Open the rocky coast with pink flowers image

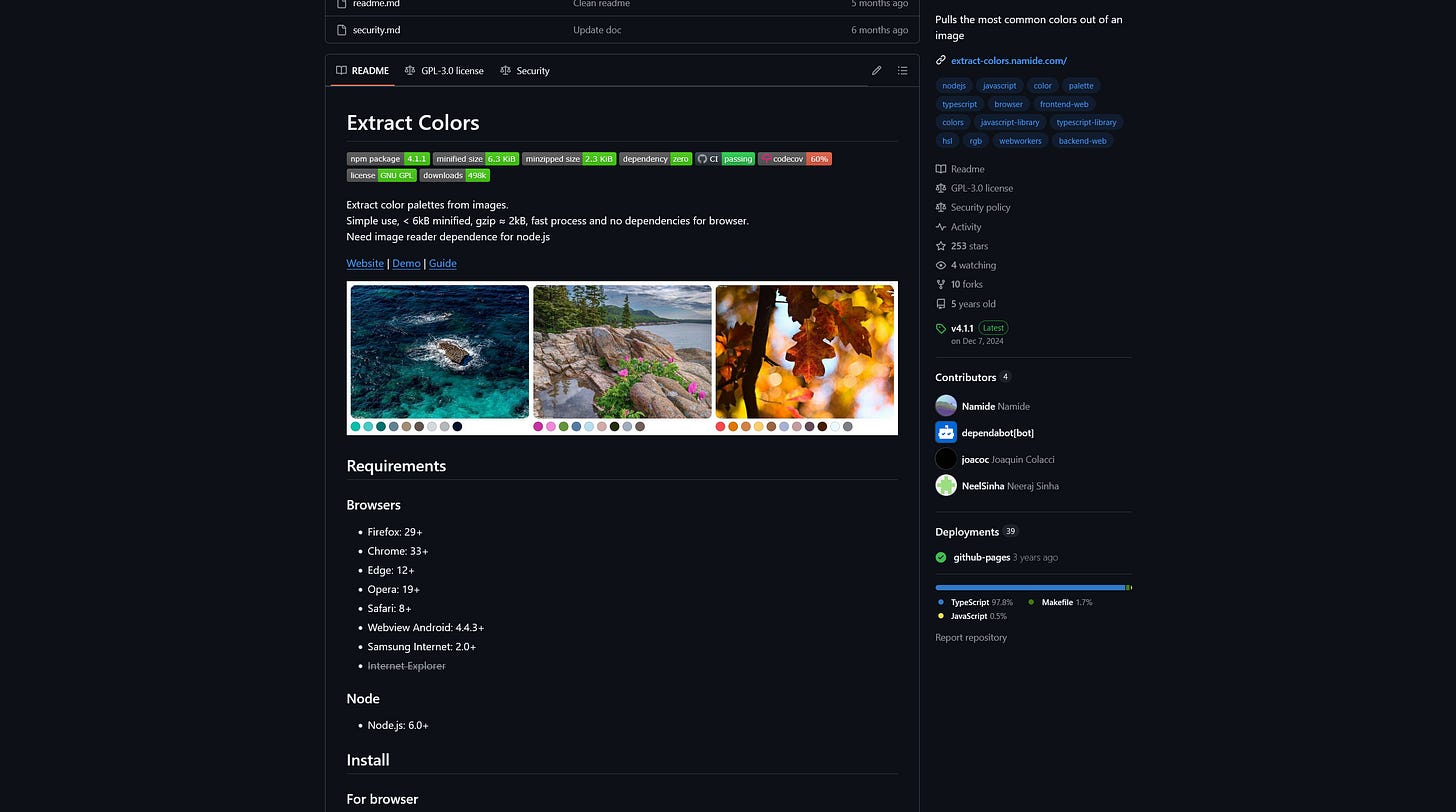(622, 351)
